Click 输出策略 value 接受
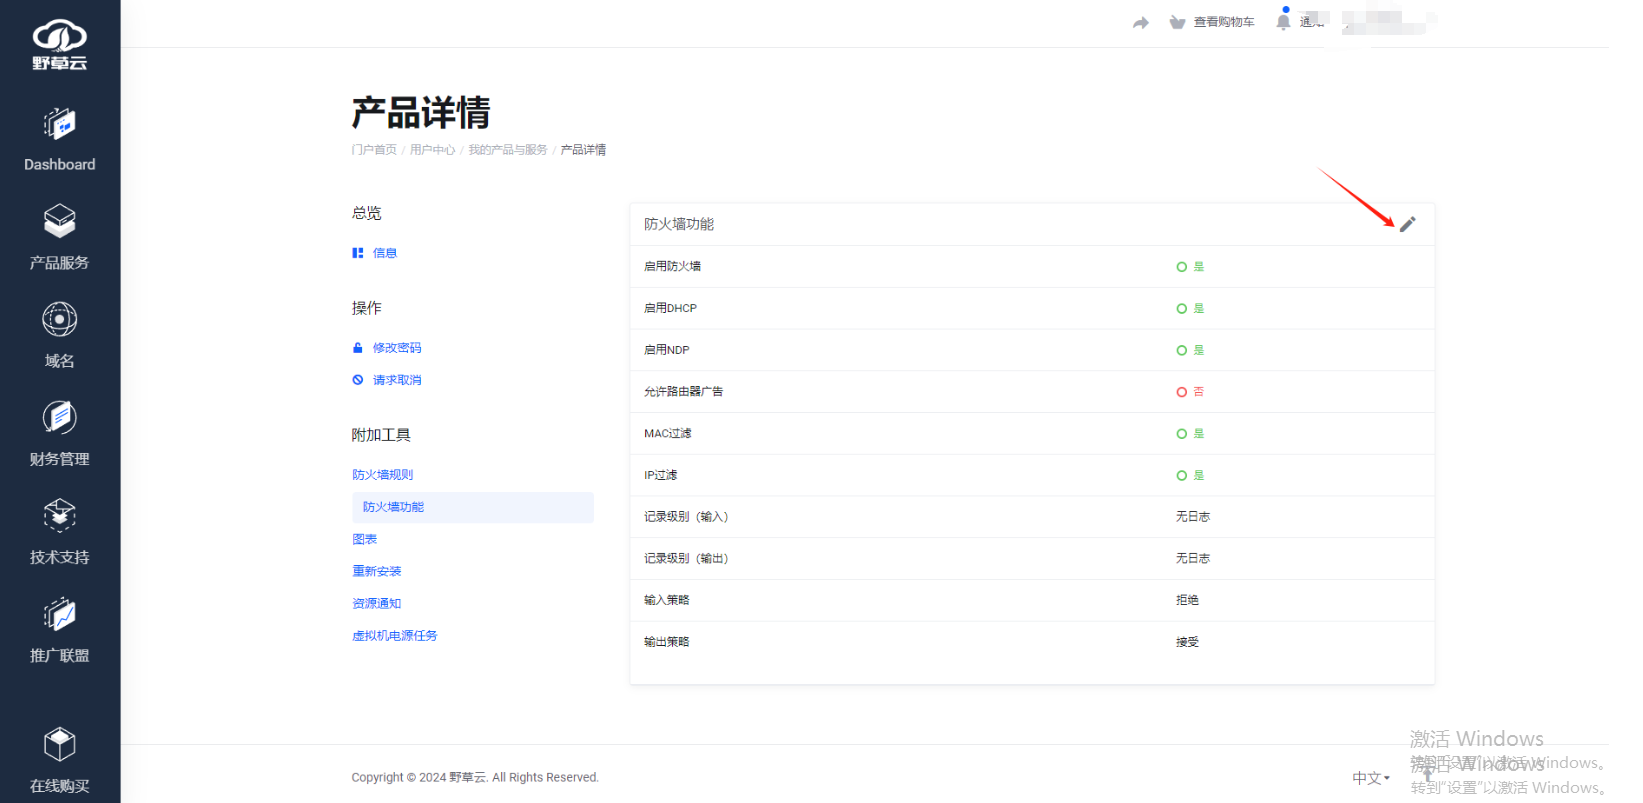This screenshot has width=1643, height=803. click(1187, 642)
